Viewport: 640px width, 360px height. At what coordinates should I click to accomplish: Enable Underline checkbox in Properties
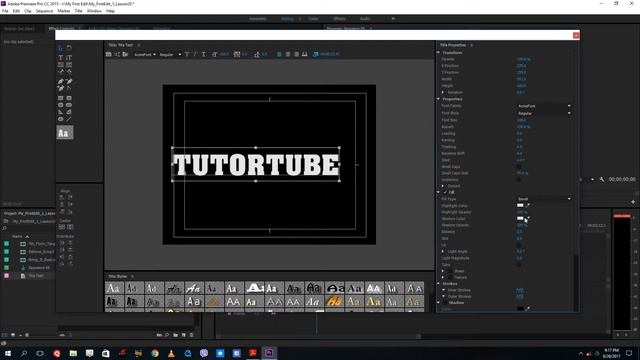519,180
